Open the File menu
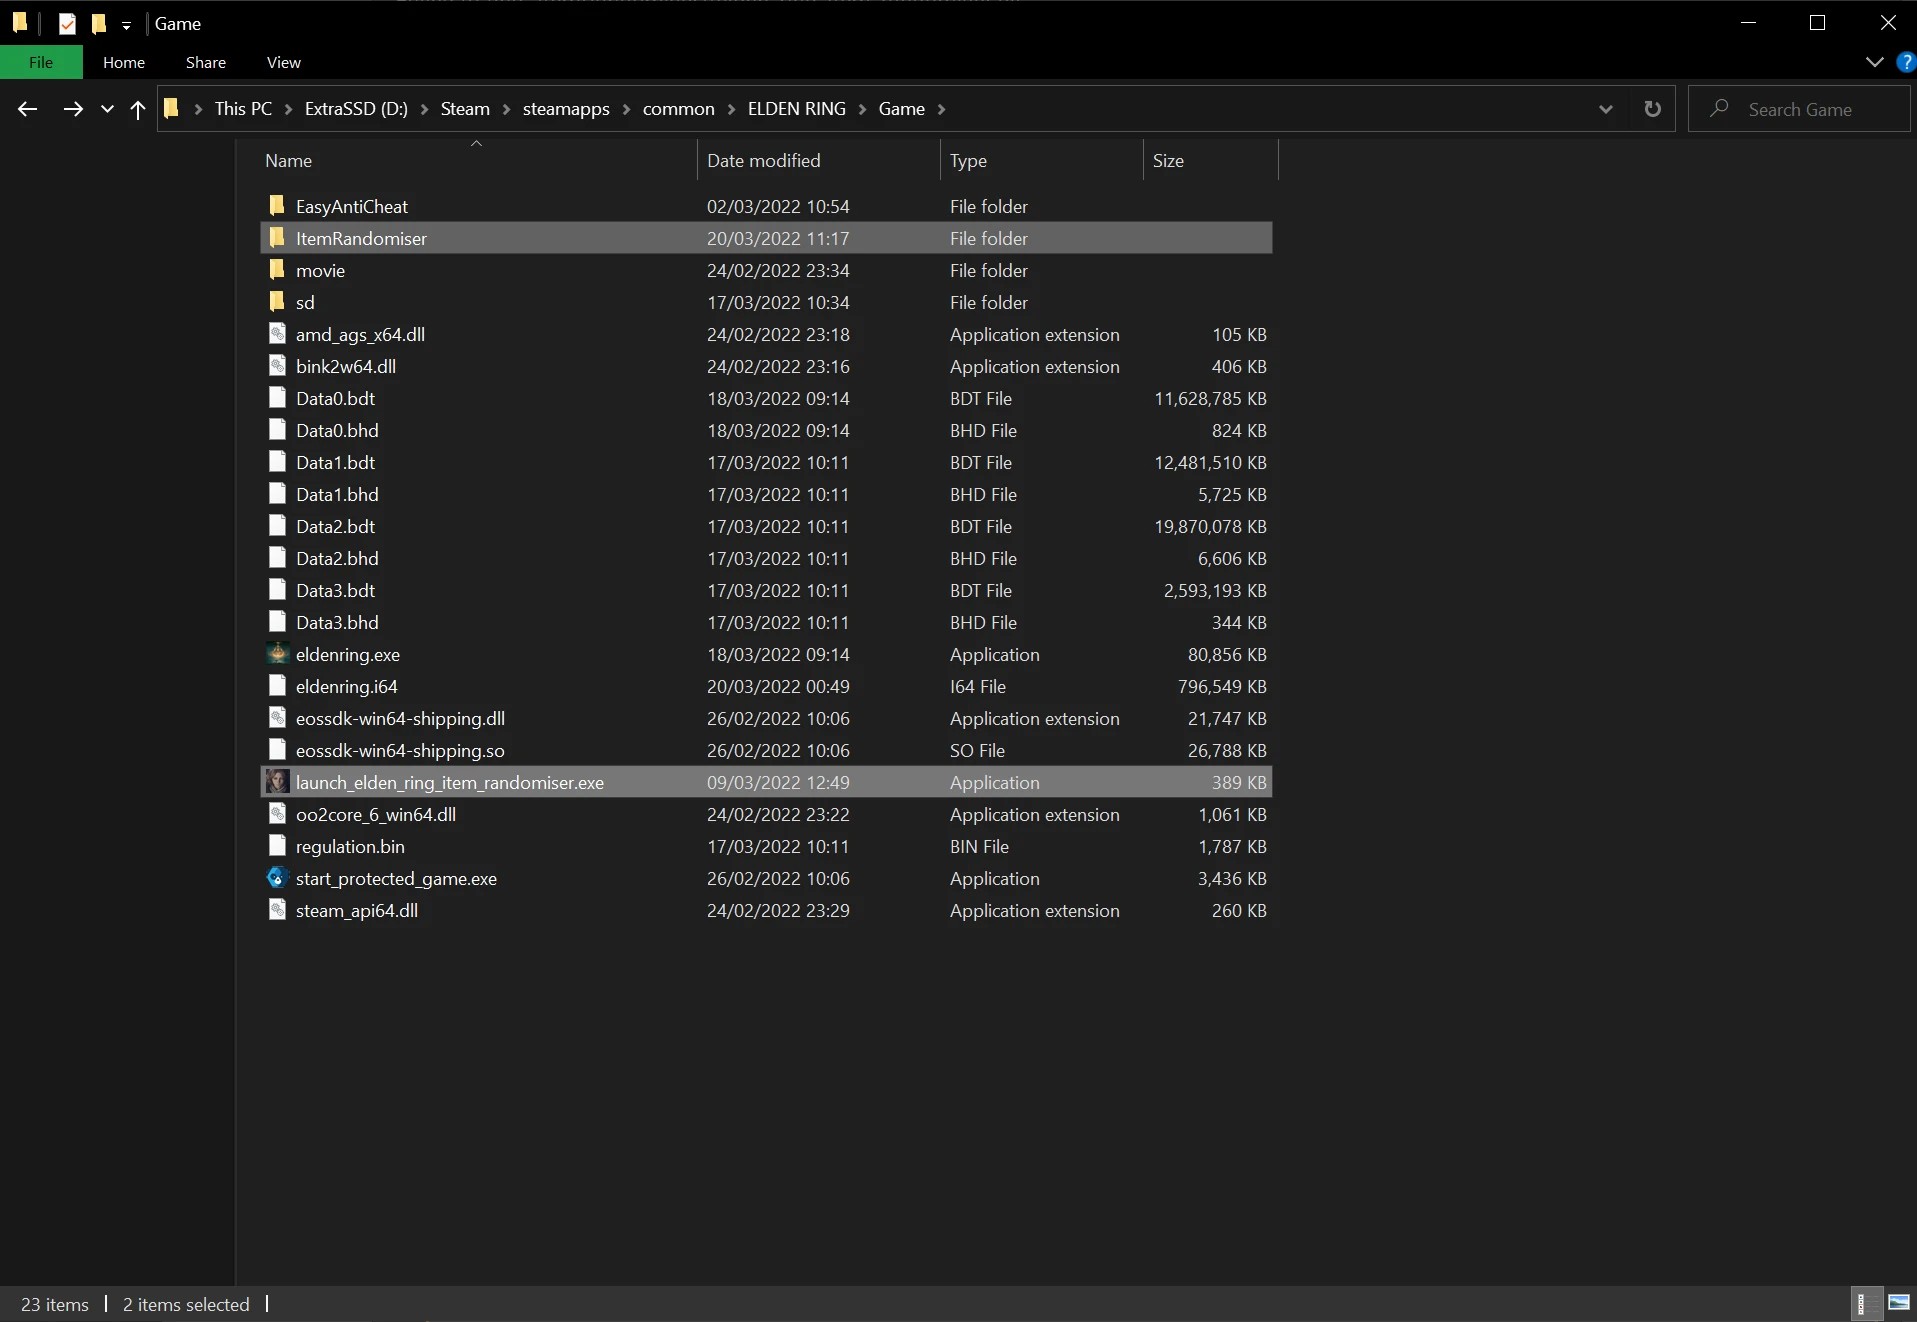 (41, 62)
